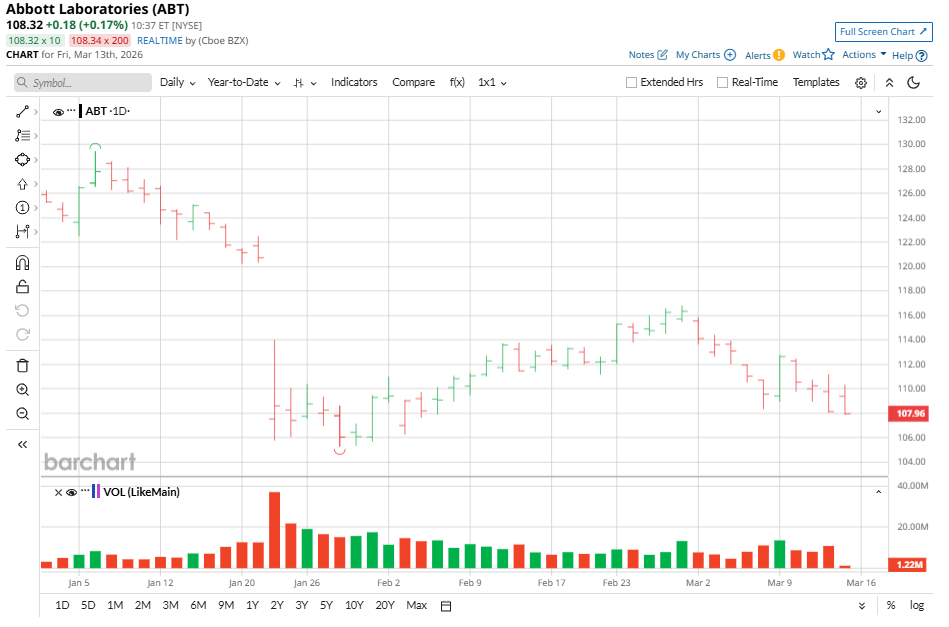Select the trend line drawing tool
Image resolution: width=949 pixels, height=627 pixels.
22,112
